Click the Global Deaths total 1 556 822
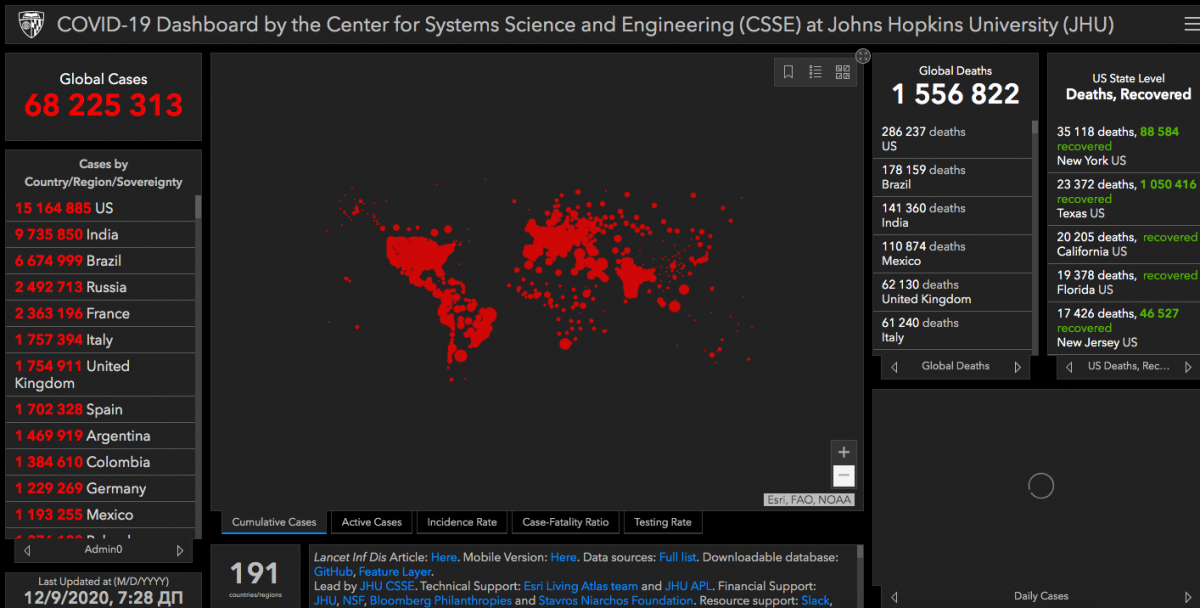The image size is (1200, 608). 956,95
